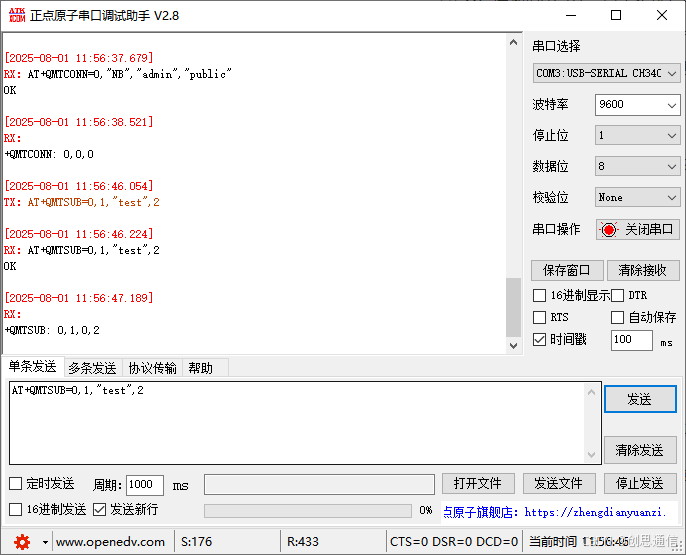The height and width of the screenshot is (555, 686).
Task: Click CTS=0 DSR=0 DCD=0 status
Action: (x=454, y=542)
